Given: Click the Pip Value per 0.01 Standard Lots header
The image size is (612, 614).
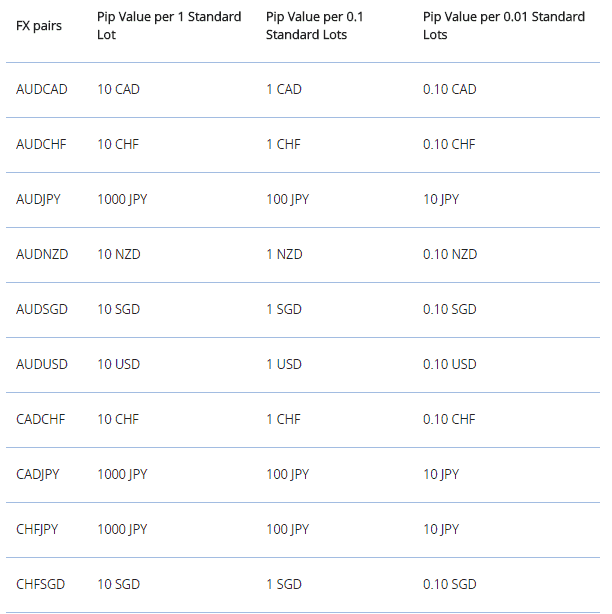Looking at the screenshot, I should pos(504,25).
